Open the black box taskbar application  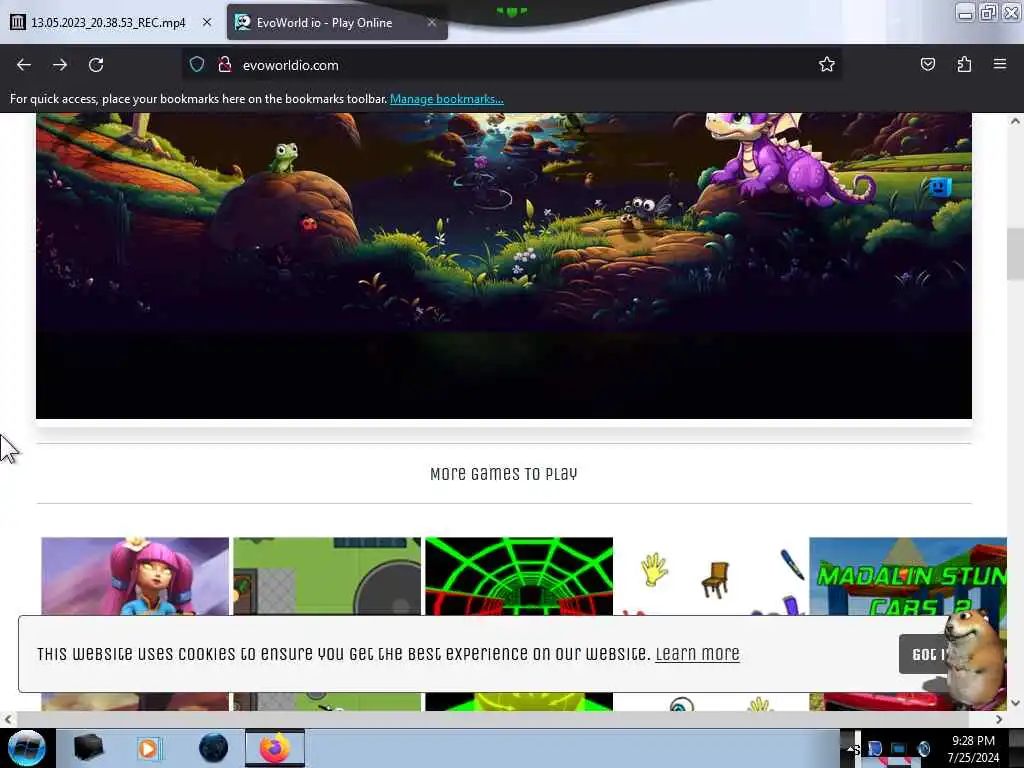coord(88,748)
